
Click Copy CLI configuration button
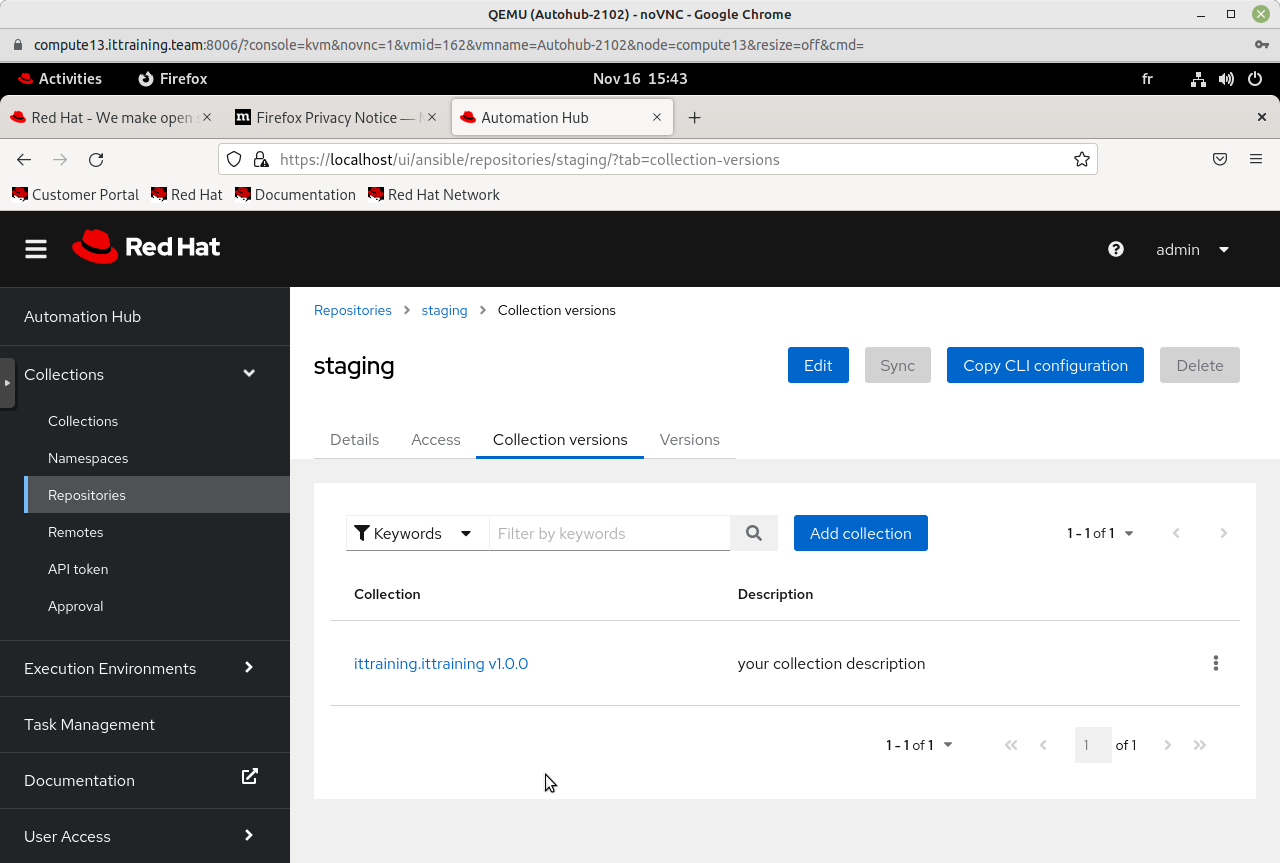[x=1045, y=365]
